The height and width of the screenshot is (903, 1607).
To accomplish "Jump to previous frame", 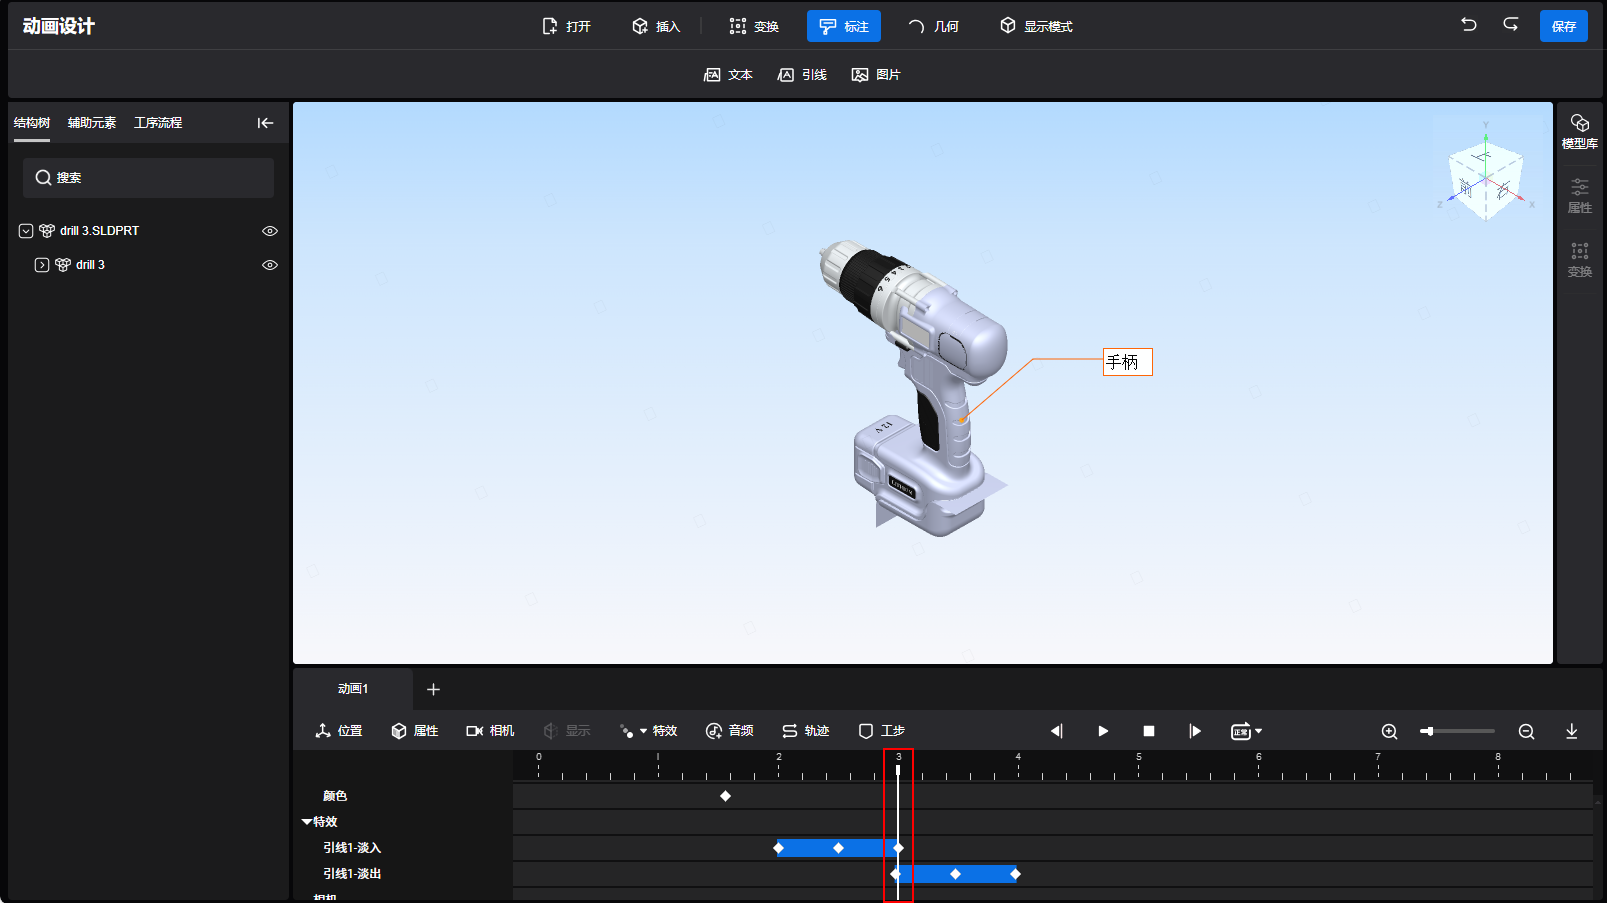I will click(1057, 731).
